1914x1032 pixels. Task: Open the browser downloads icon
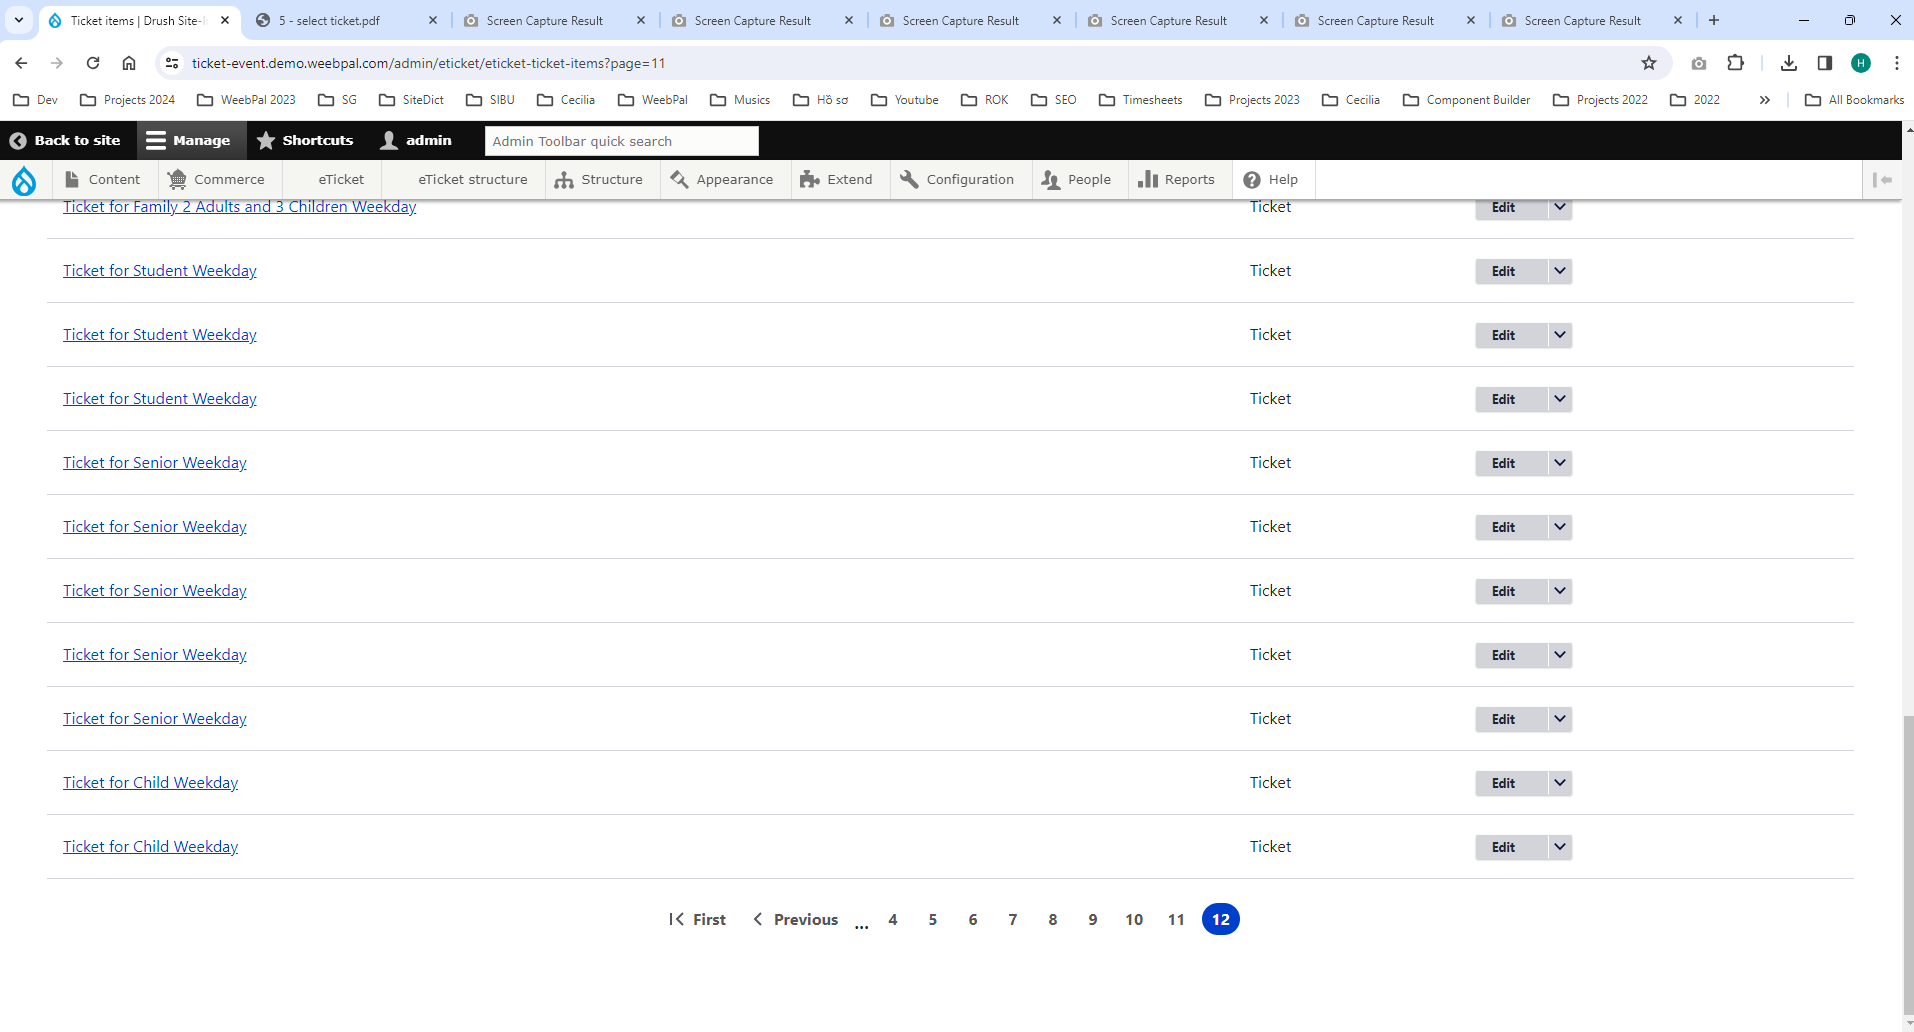1789,63
